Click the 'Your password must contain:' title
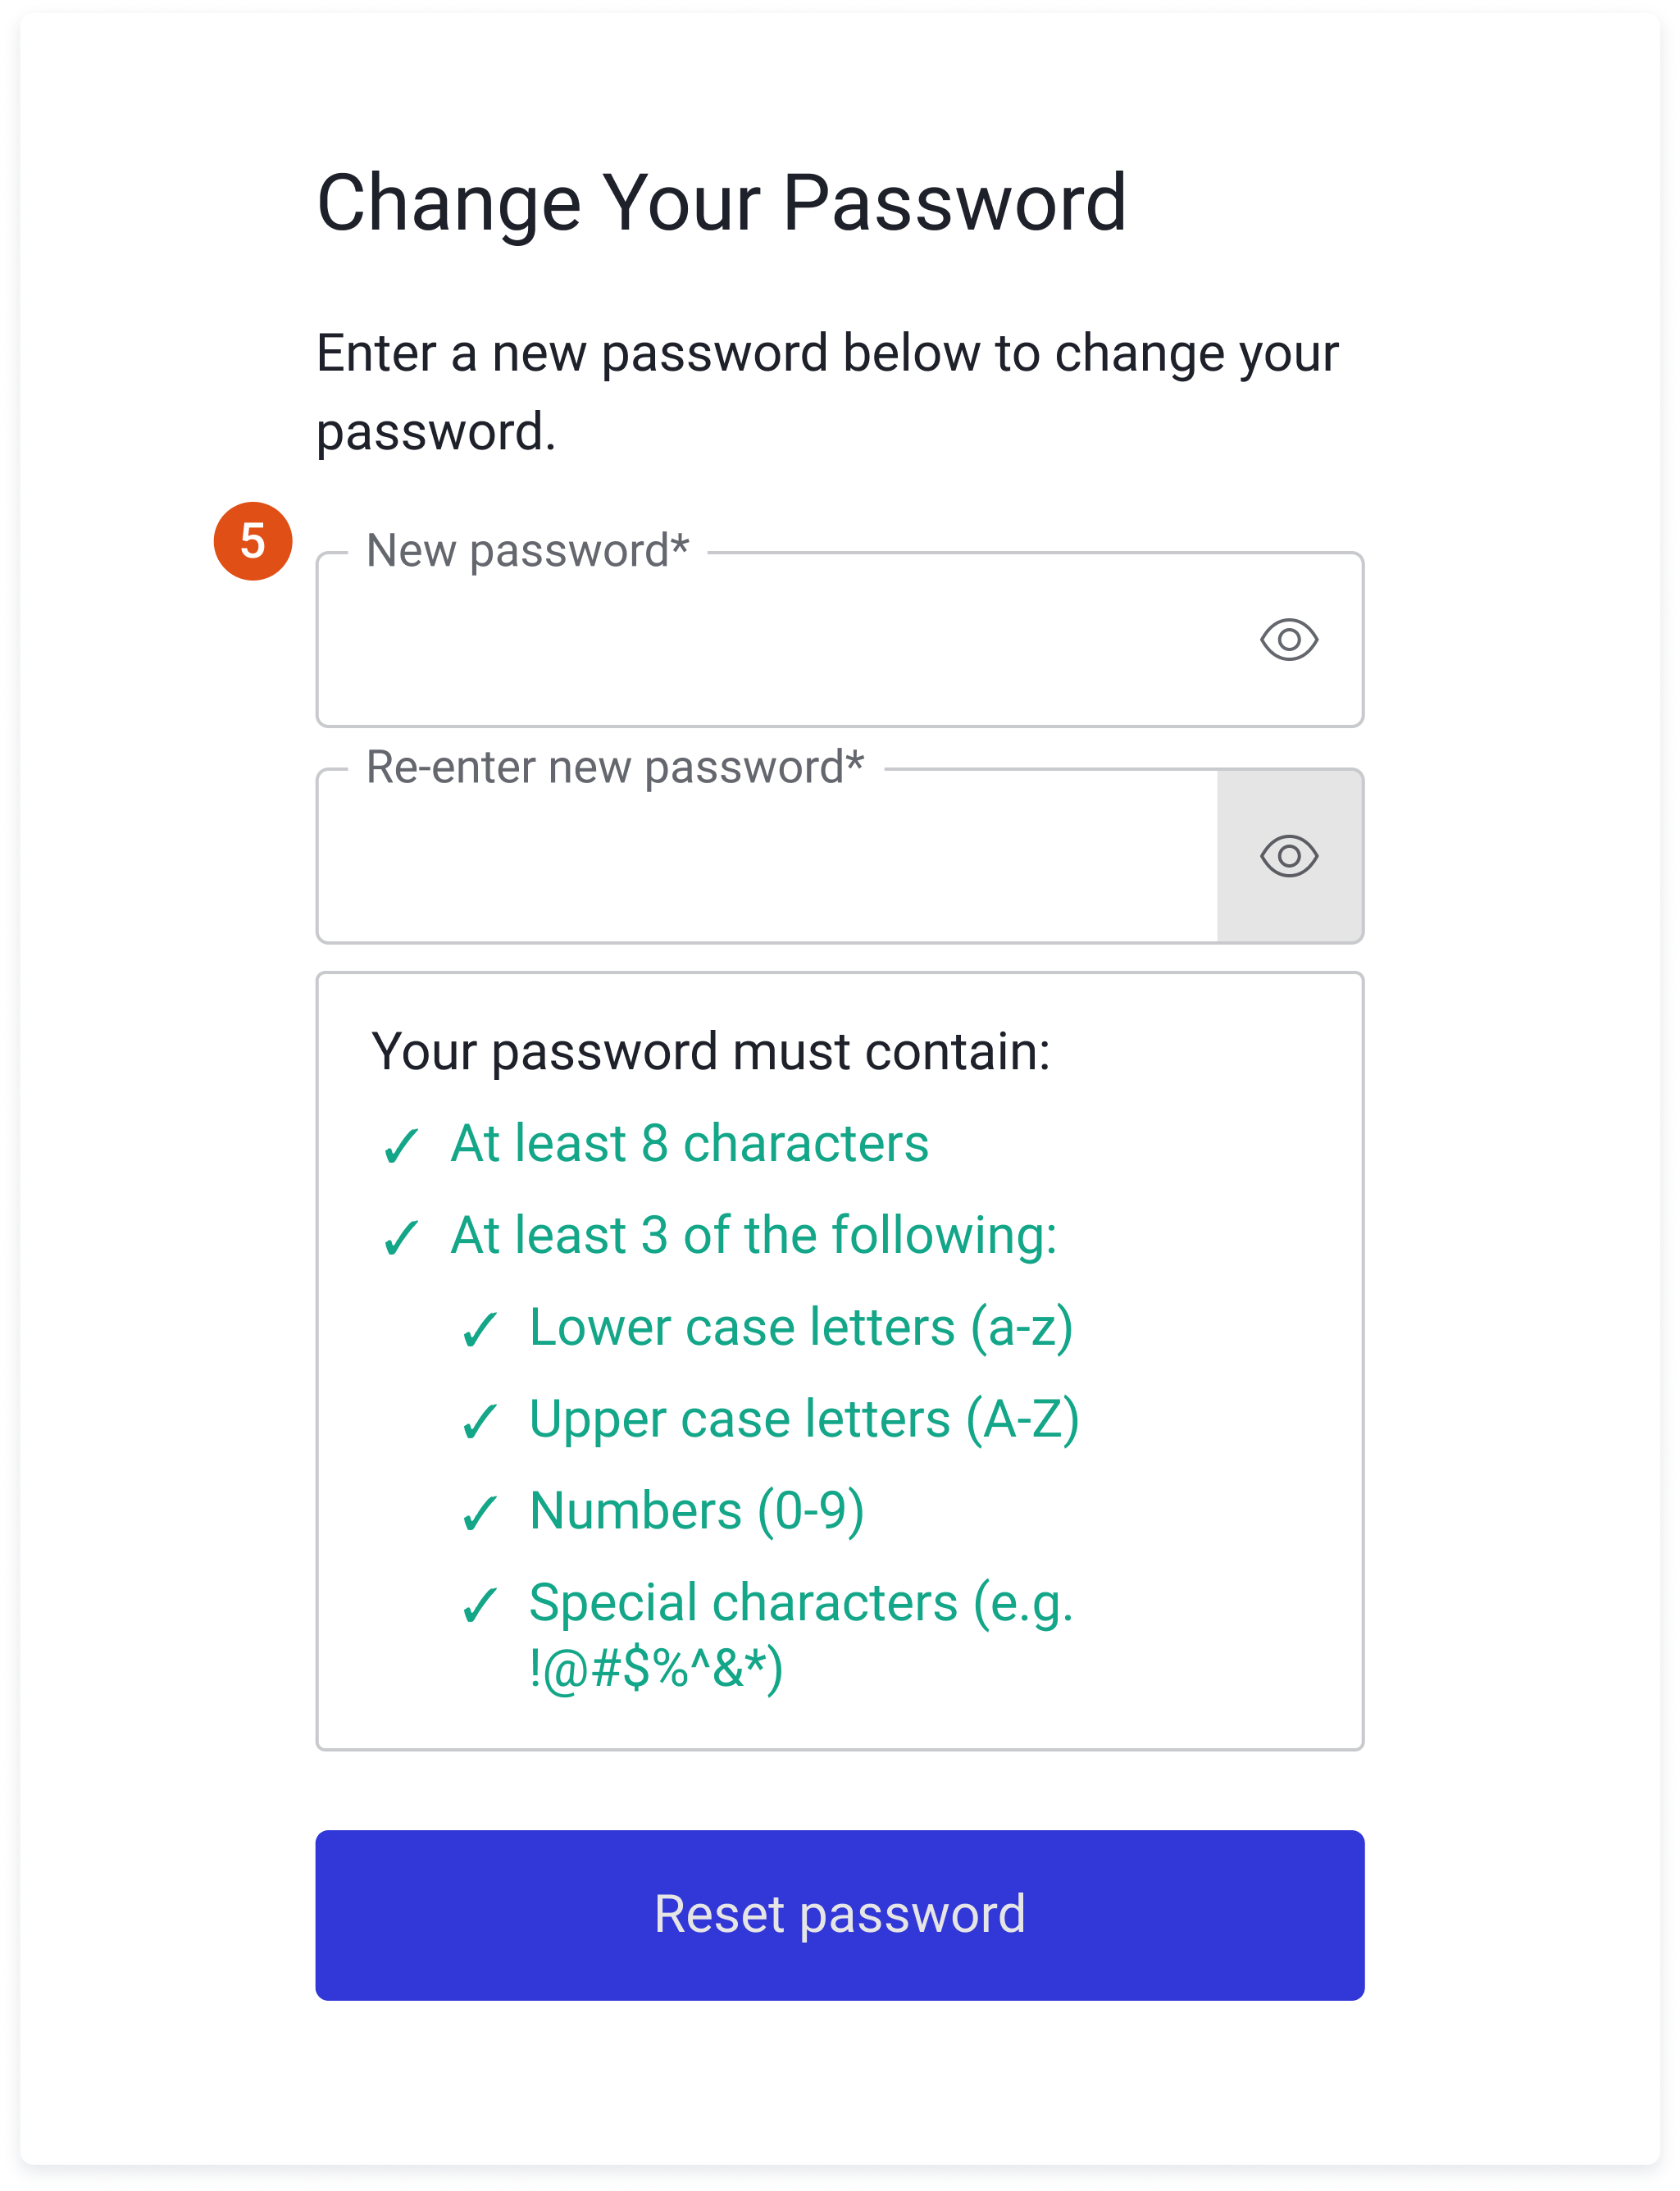This screenshot has width=1680, height=2191. (710, 1052)
